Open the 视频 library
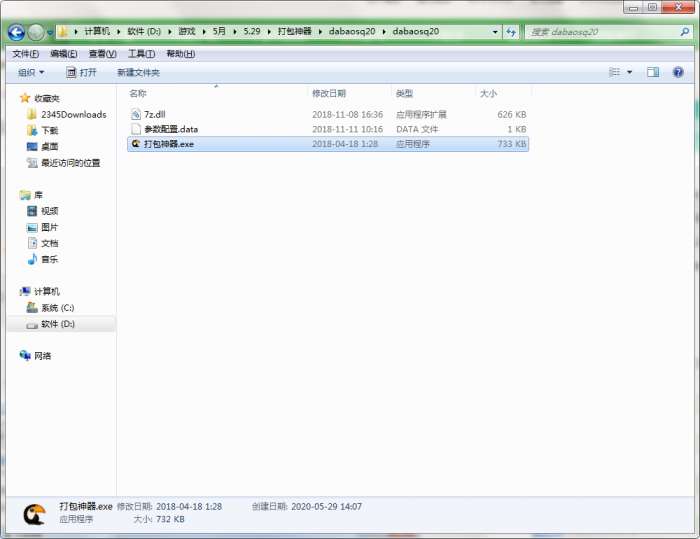 click(50, 211)
